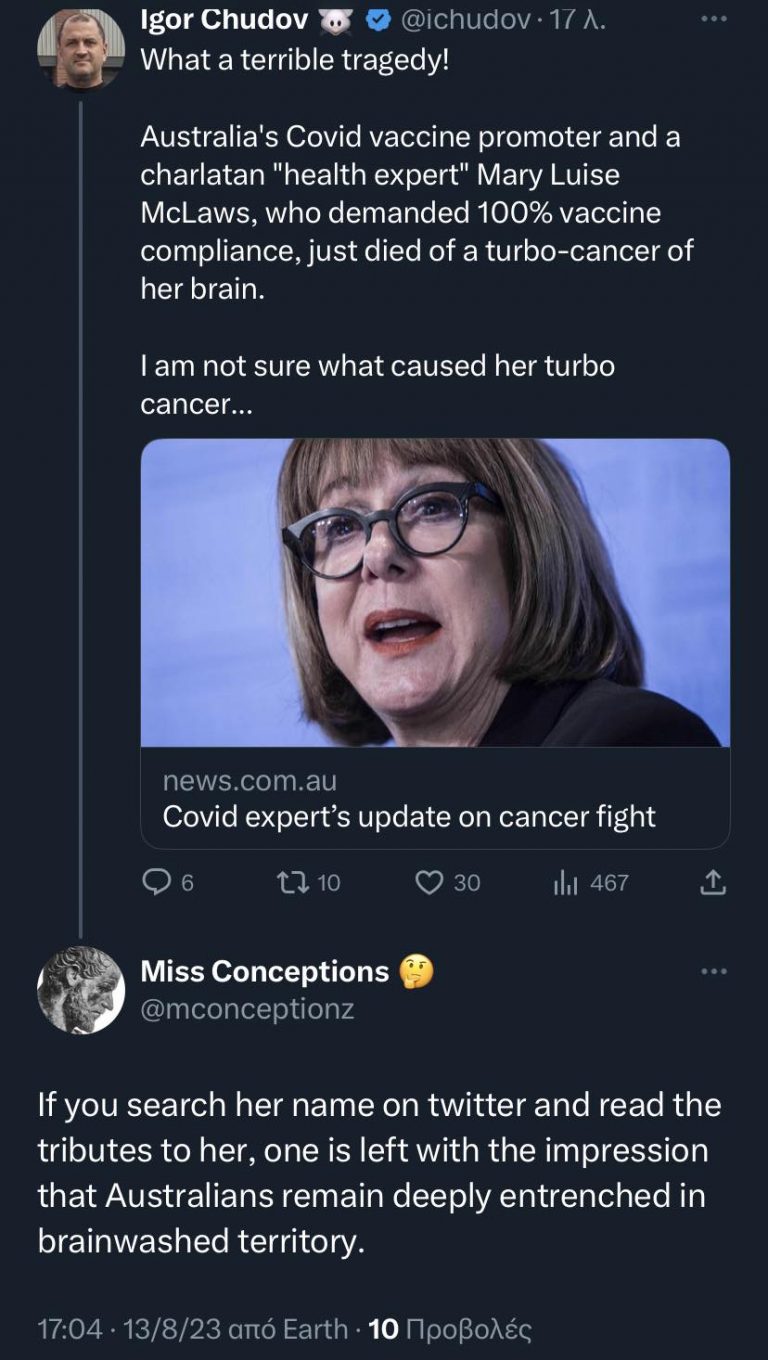This screenshot has height=1360, width=768.
Task: Click the Igor Chudov display name
Action: [x=224, y=19]
